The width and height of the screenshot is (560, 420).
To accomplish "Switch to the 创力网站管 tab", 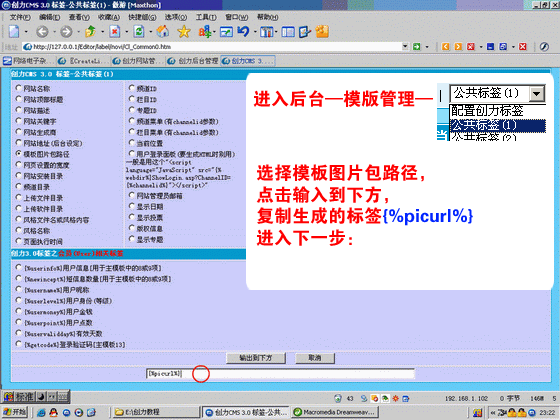I will coord(138,61).
